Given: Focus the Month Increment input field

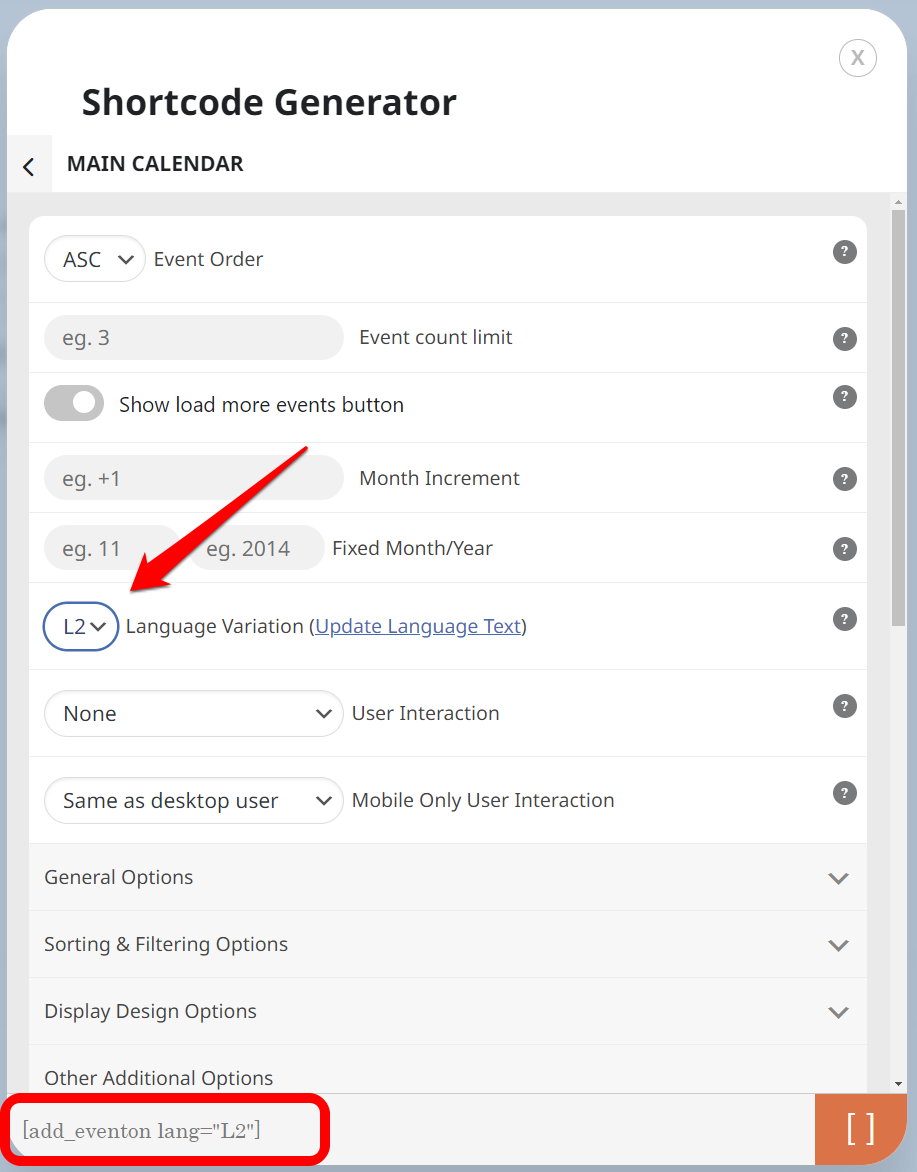Looking at the screenshot, I should tap(194, 478).
